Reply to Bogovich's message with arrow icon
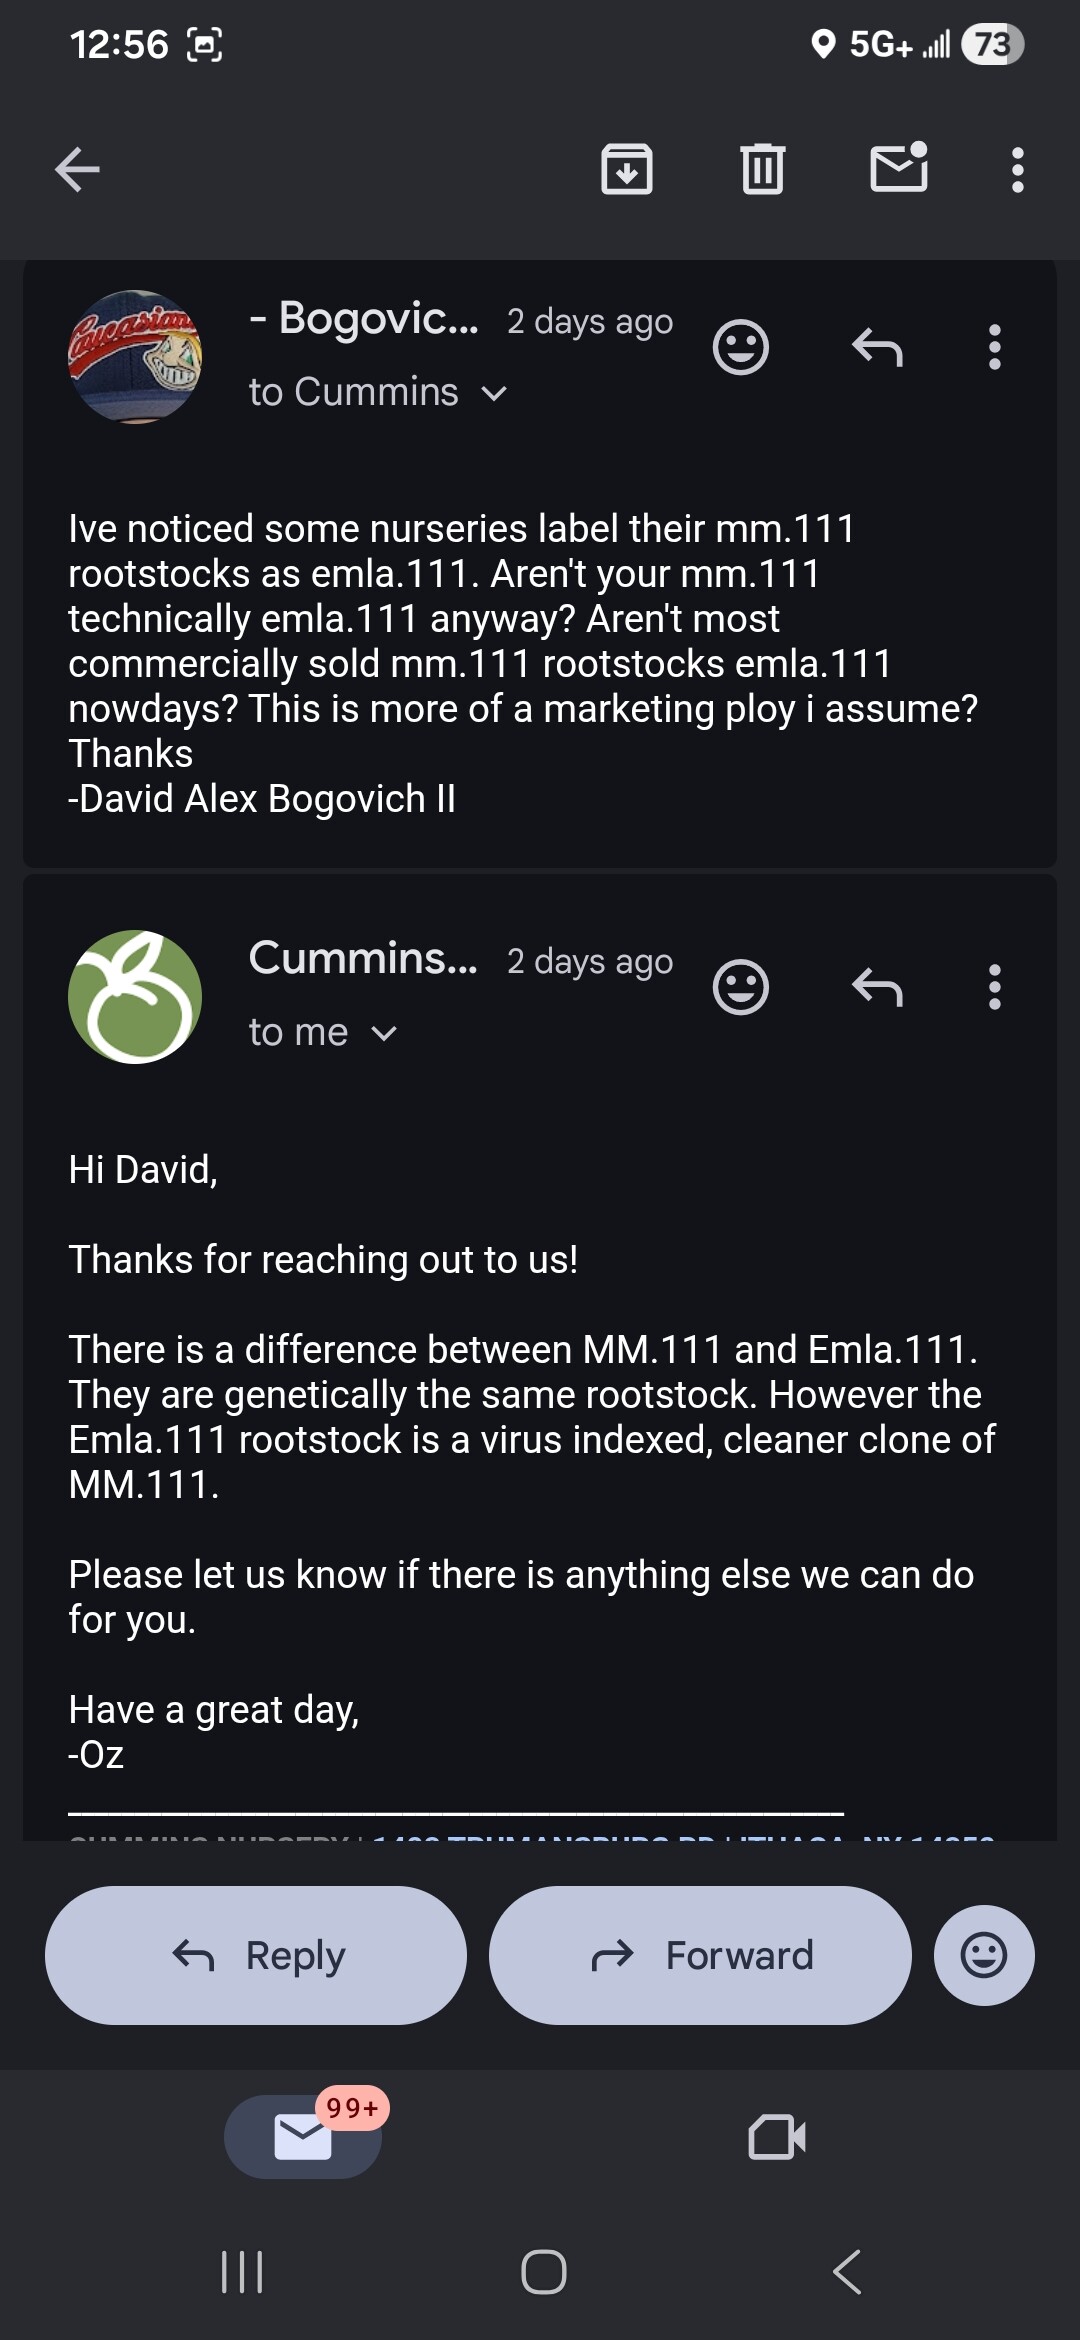1080x2340 pixels. coord(877,348)
